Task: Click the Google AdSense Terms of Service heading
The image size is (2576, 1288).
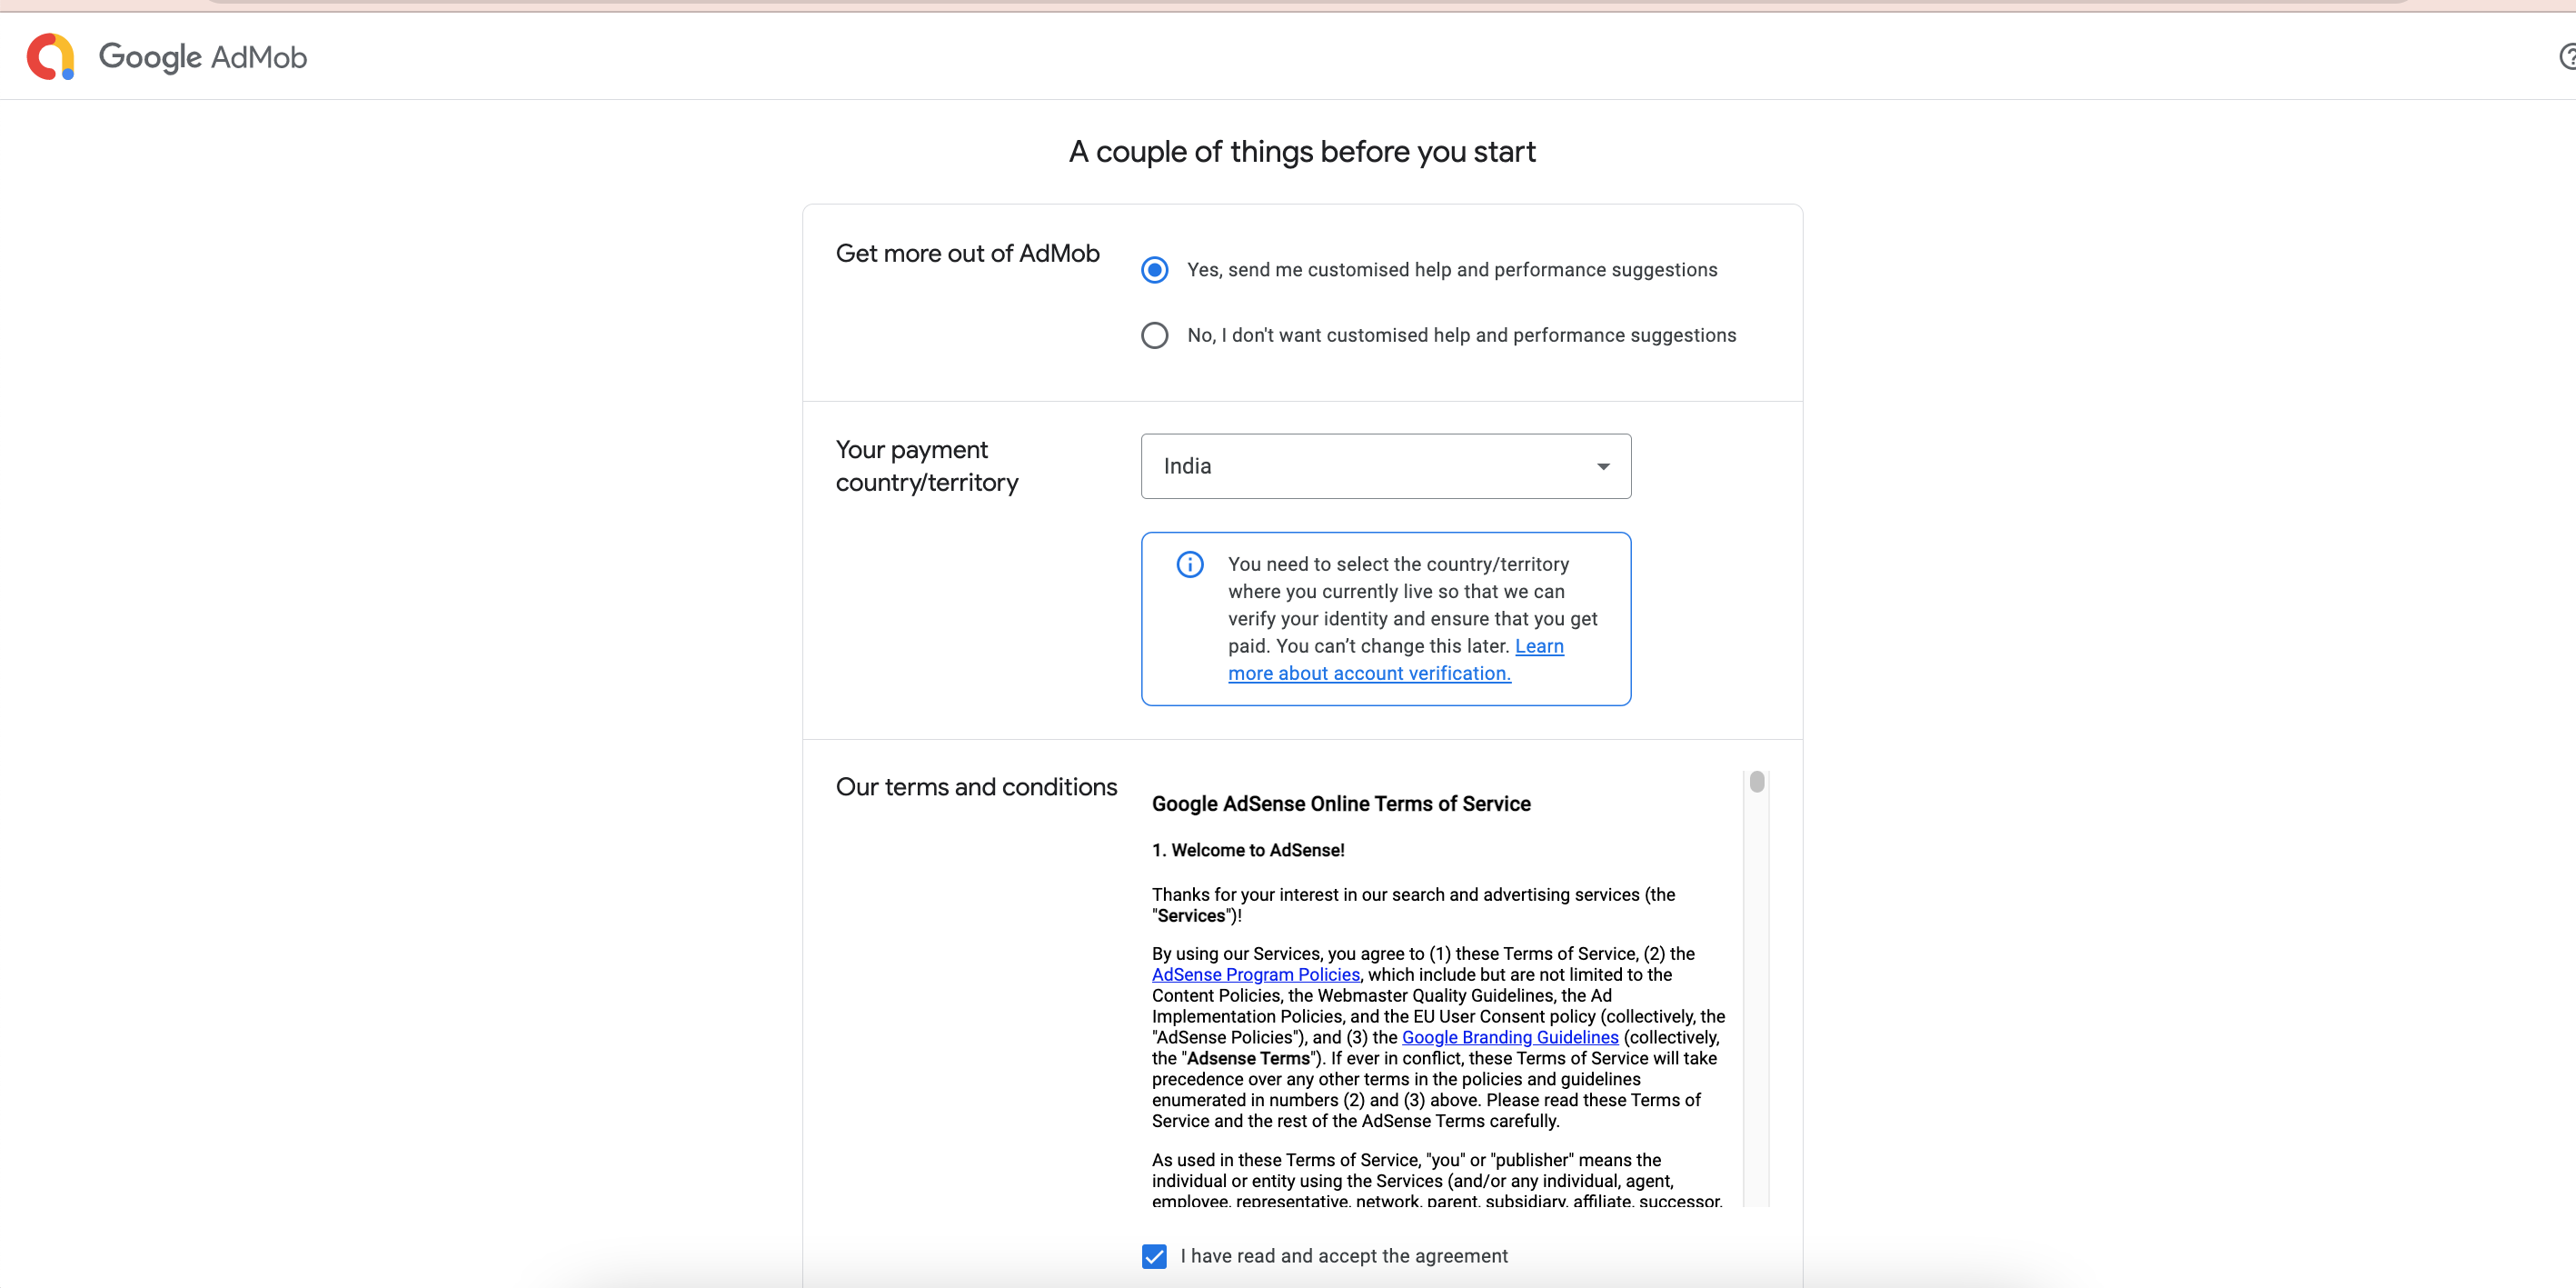Action: click(1340, 804)
